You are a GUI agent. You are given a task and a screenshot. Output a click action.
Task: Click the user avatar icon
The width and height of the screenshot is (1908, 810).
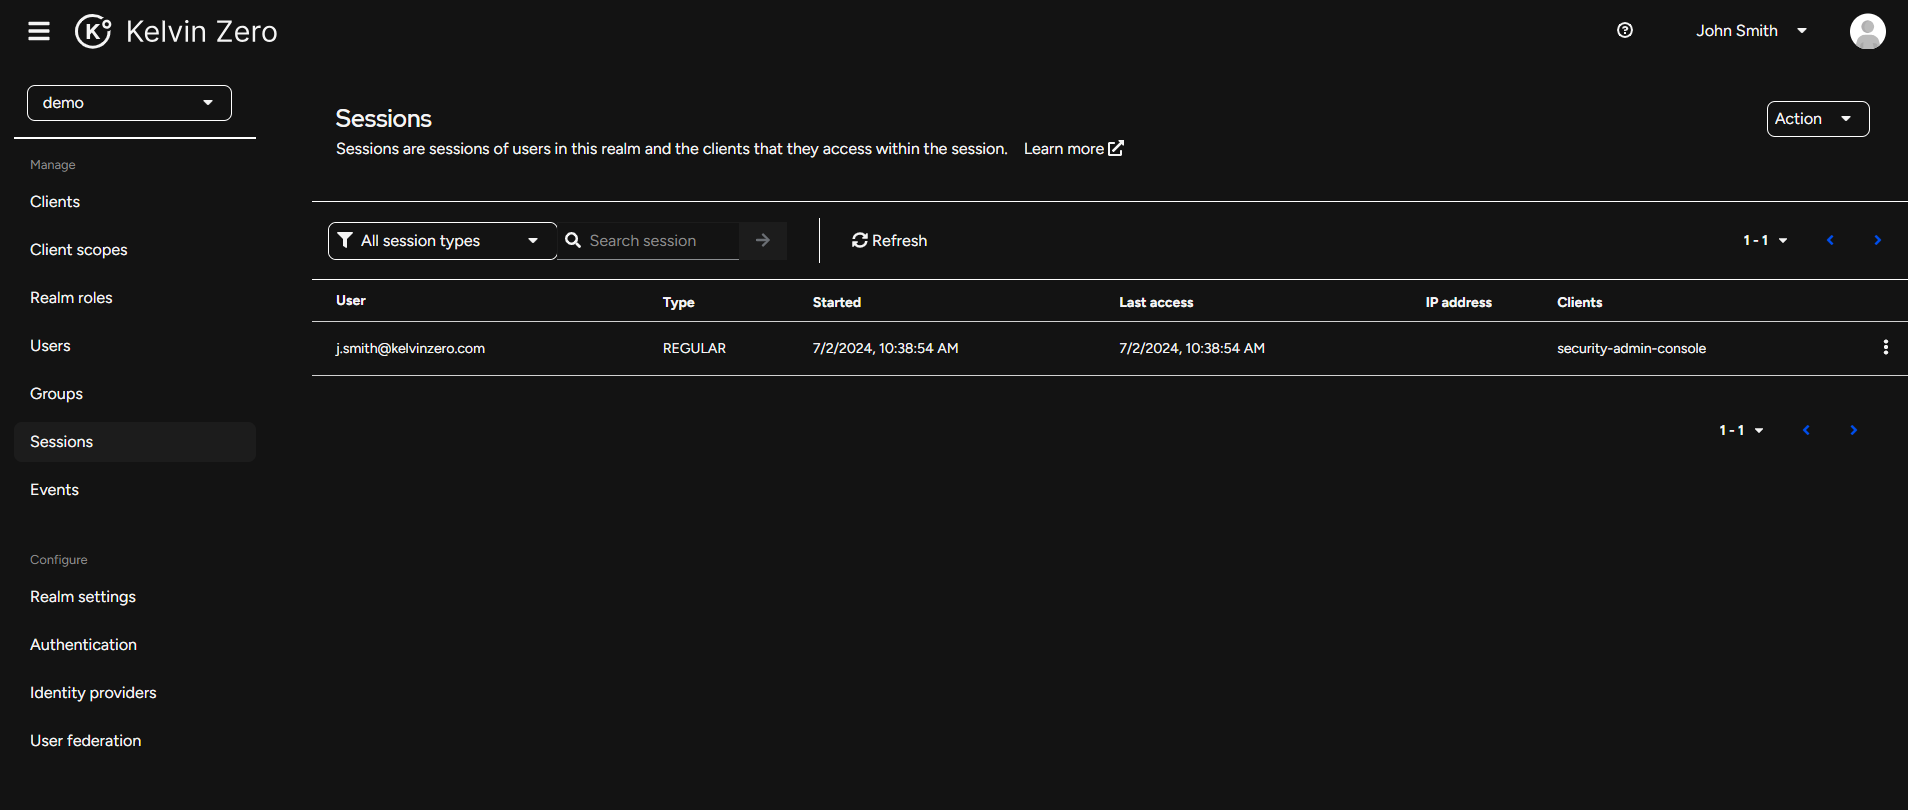click(x=1867, y=31)
